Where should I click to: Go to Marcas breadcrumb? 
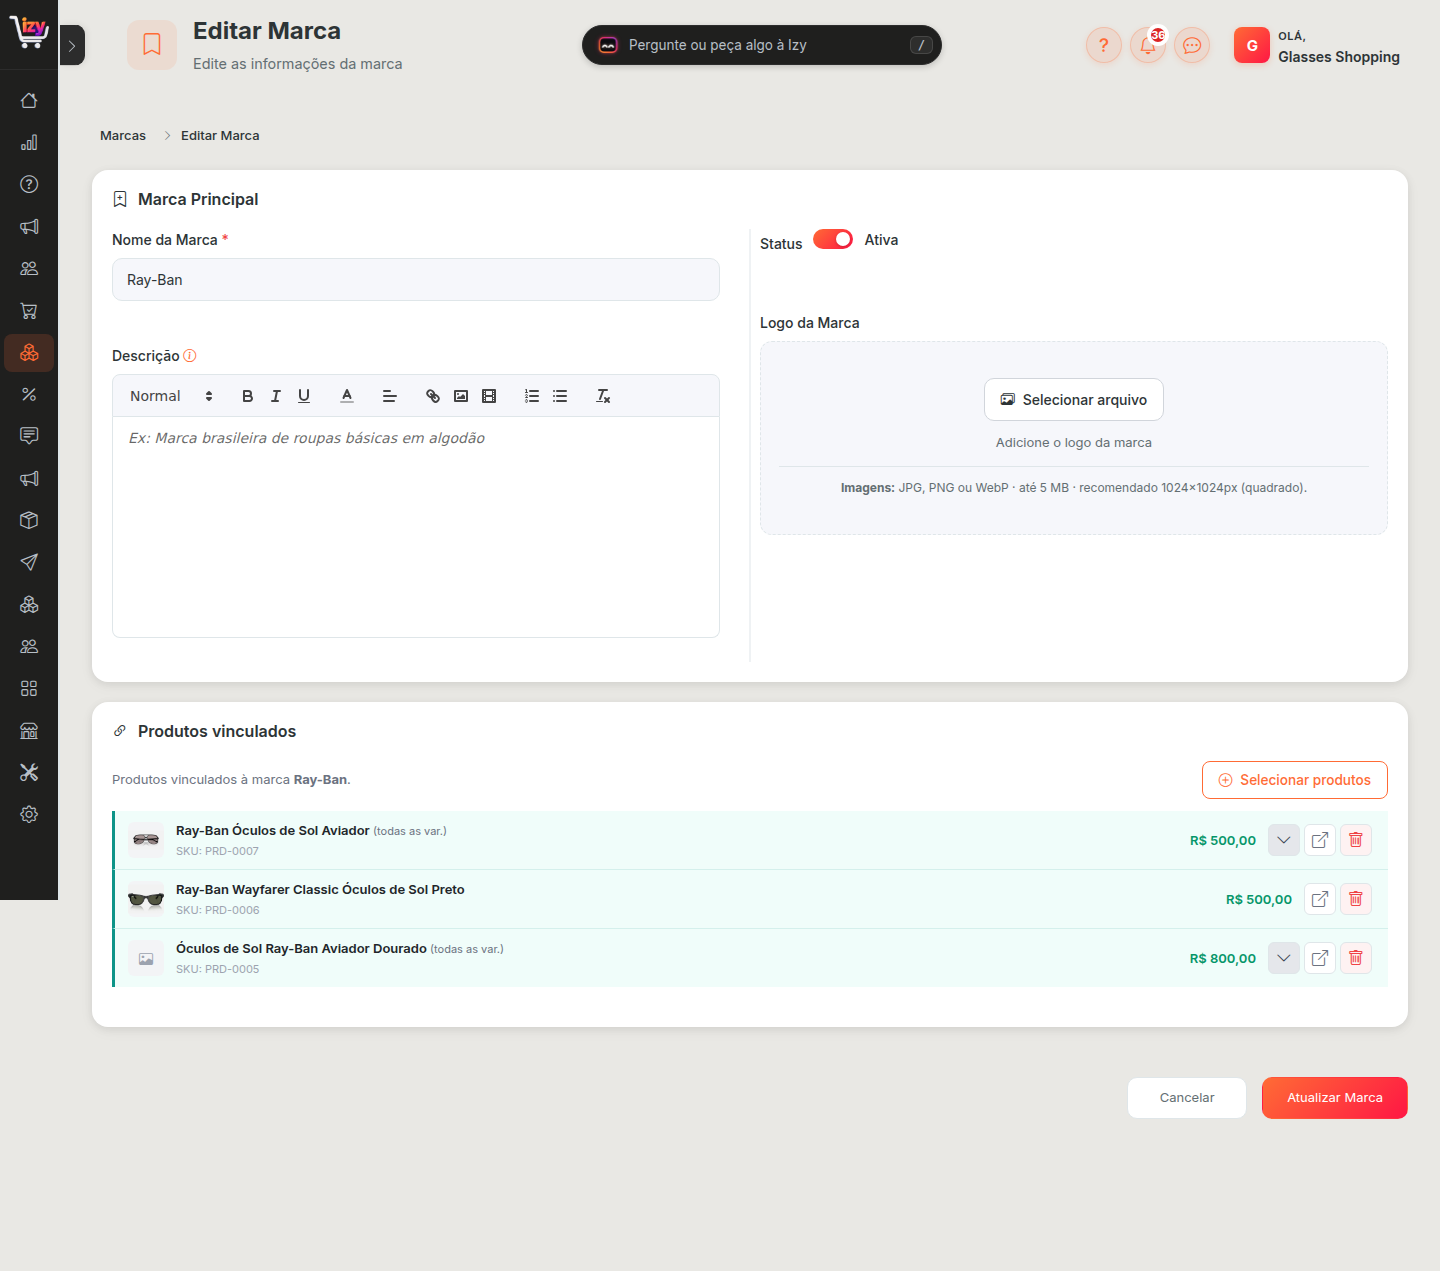(x=123, y=135)
